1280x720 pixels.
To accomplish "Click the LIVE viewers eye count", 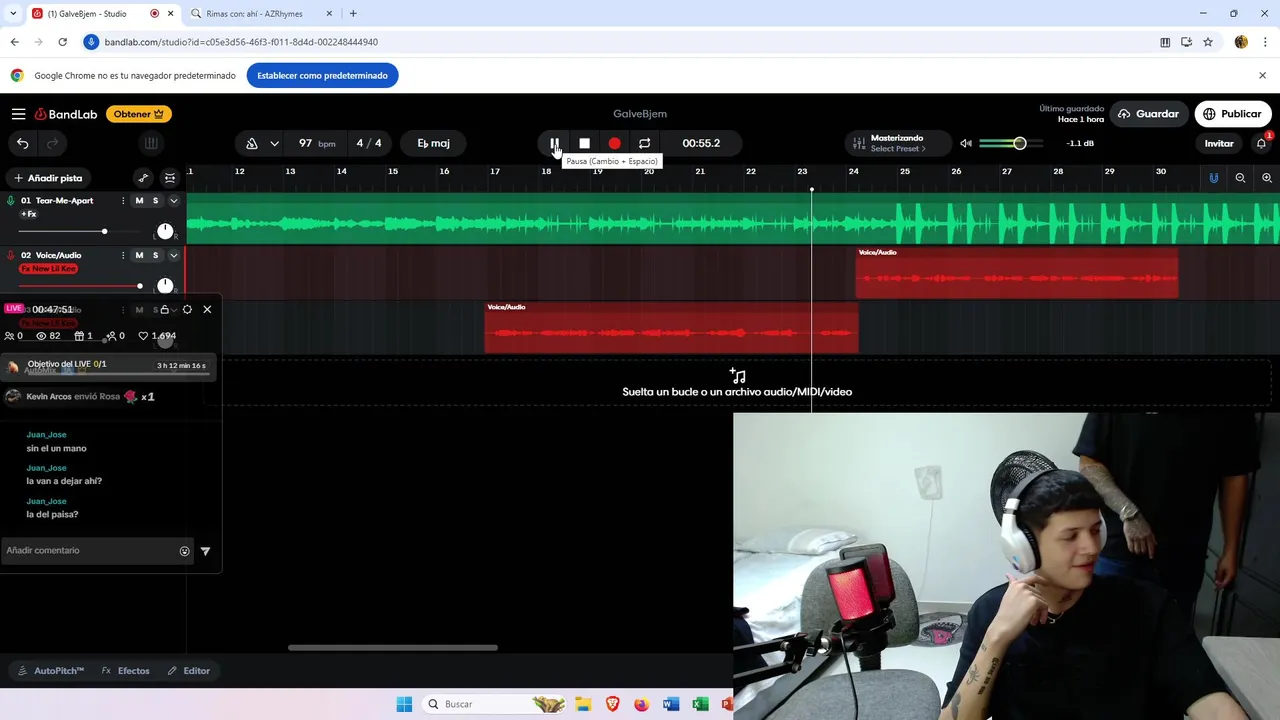I will [48, 336].
